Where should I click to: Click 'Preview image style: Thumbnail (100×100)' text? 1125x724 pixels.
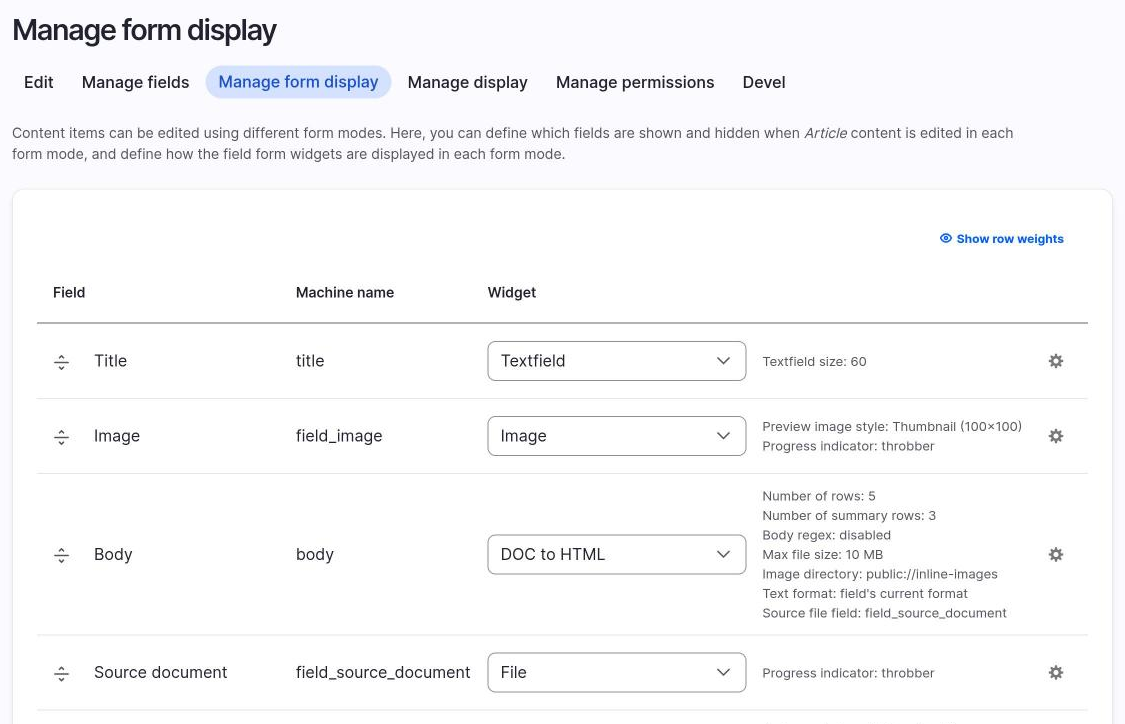(892, 427)
